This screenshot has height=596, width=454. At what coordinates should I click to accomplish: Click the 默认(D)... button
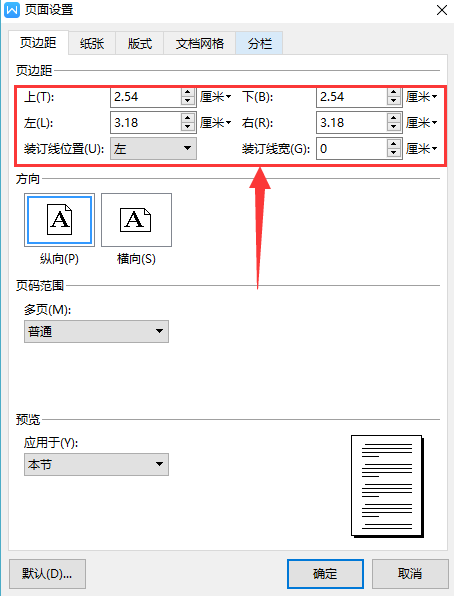coord(47,574)
